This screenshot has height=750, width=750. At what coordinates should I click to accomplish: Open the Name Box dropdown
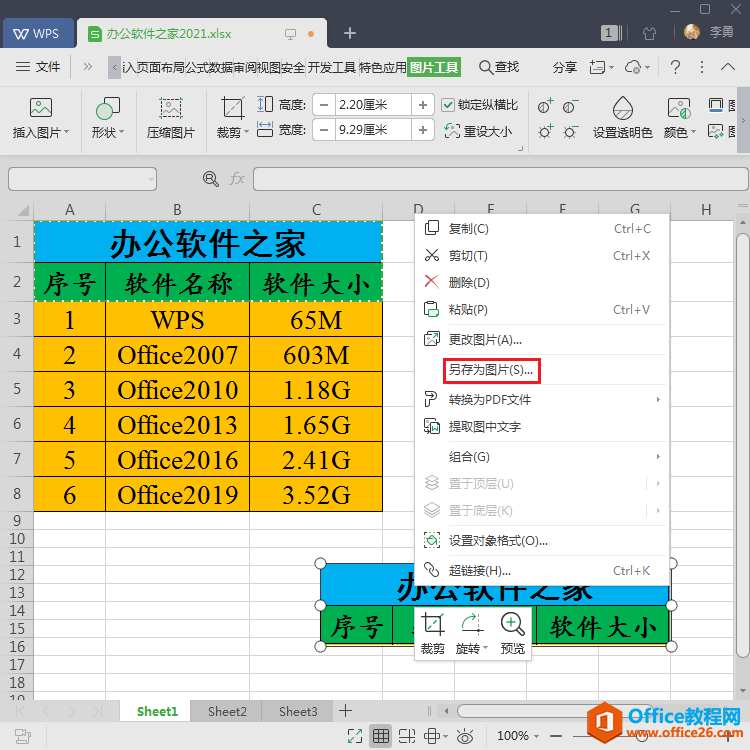(151, 179)
